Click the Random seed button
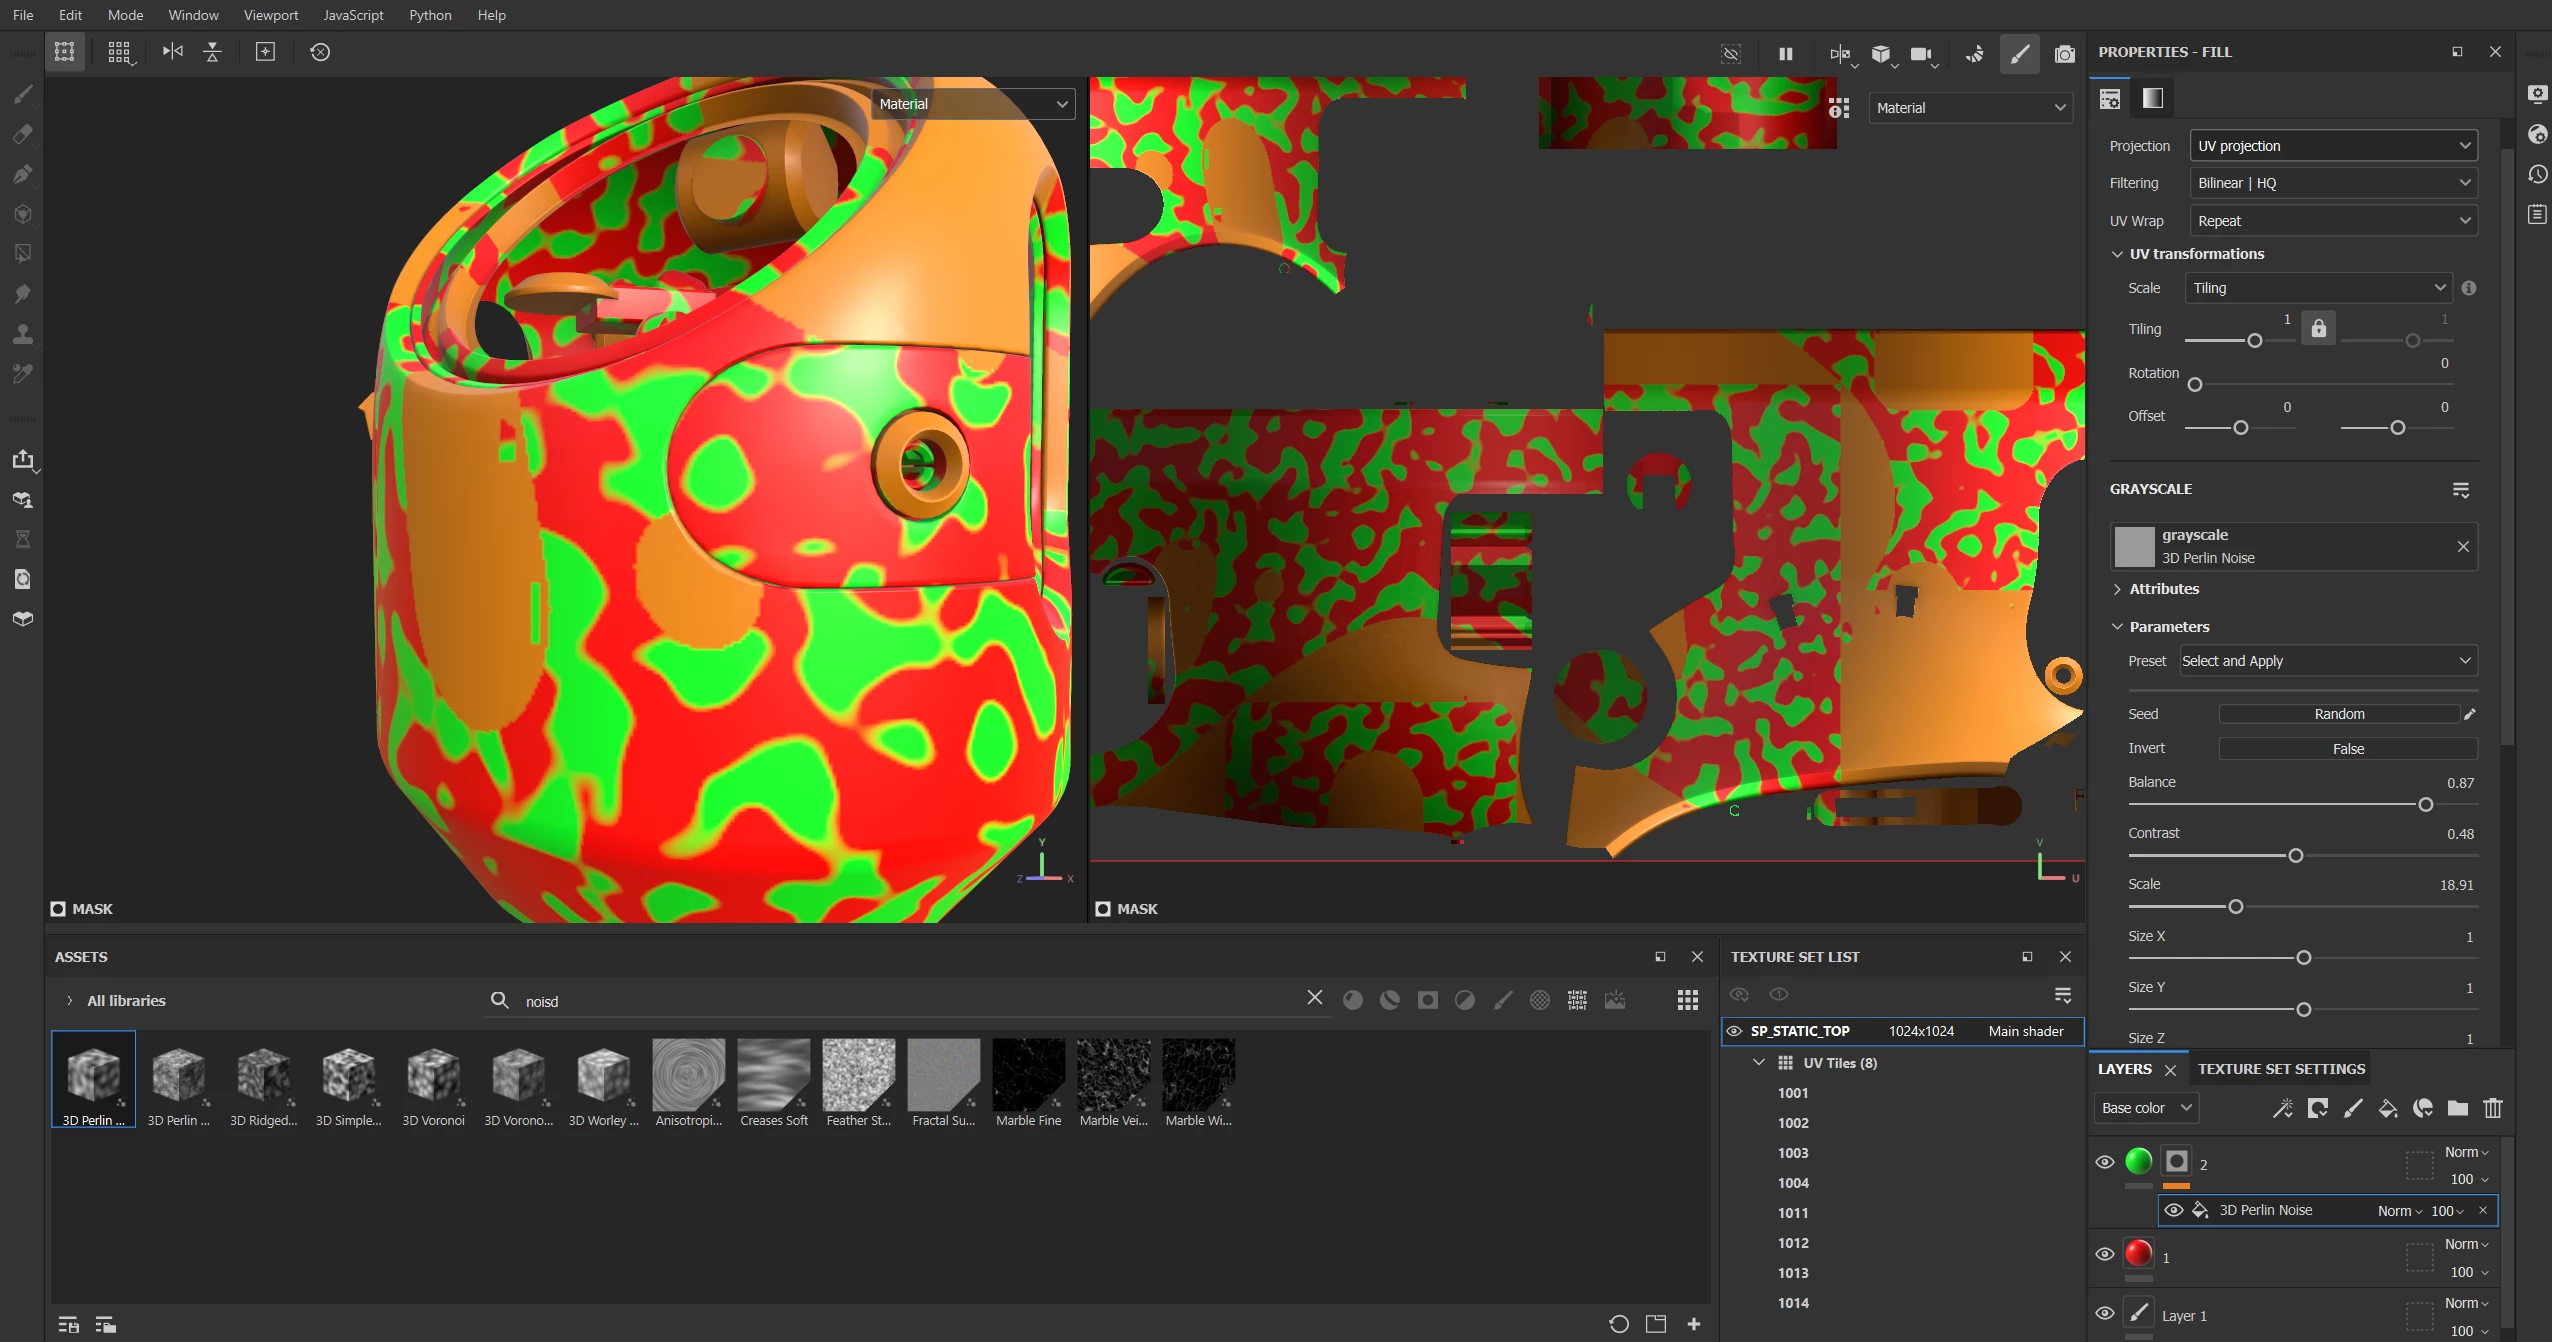 2338,714
